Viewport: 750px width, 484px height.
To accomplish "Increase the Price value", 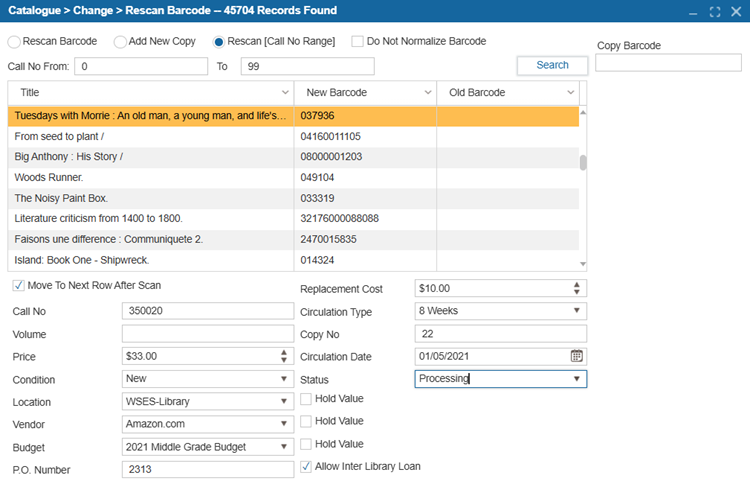I will pos(284,352).
